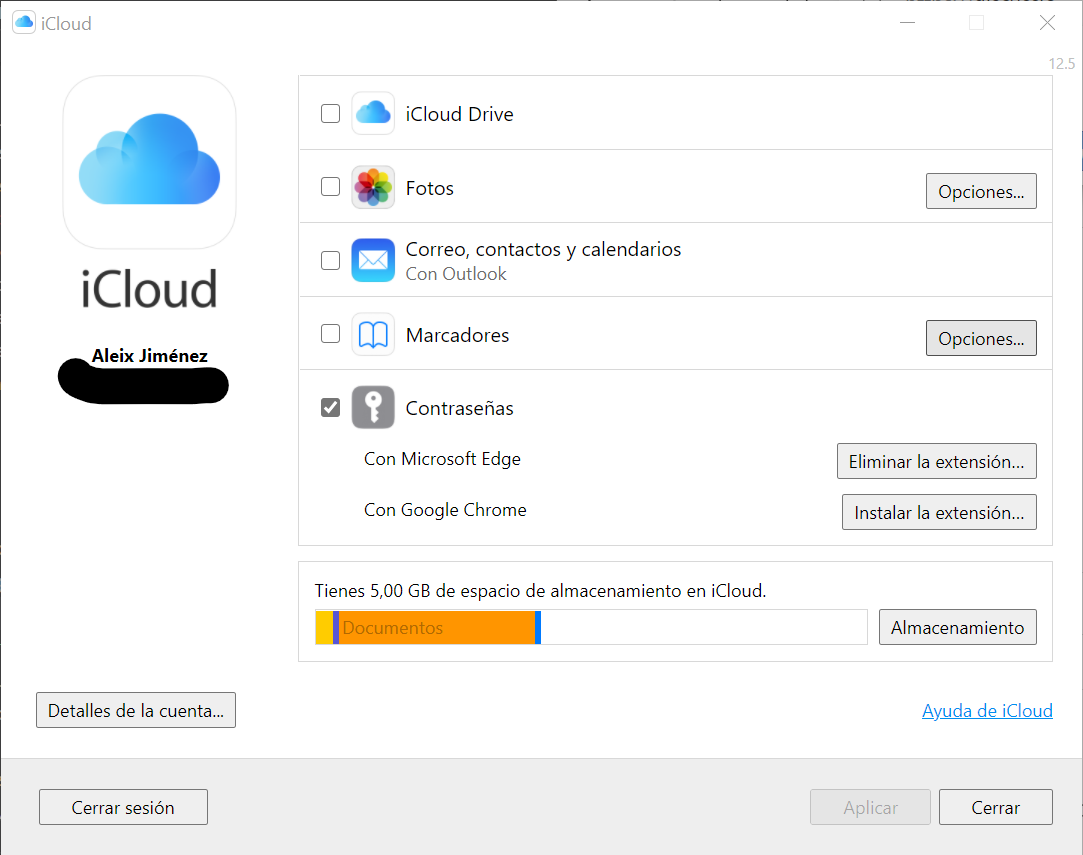
Task: Click the small iCloud title bar icon
Action: (24, 23)
